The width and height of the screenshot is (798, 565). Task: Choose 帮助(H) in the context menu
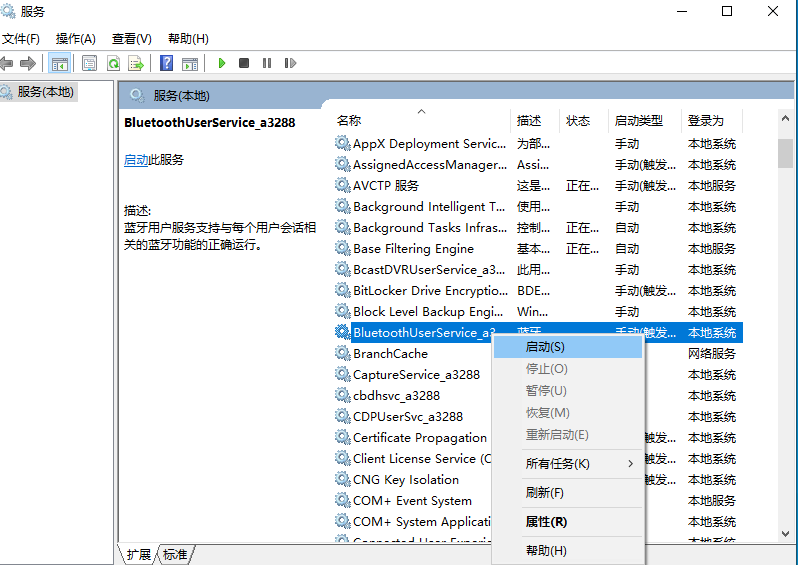click(568, 551)
